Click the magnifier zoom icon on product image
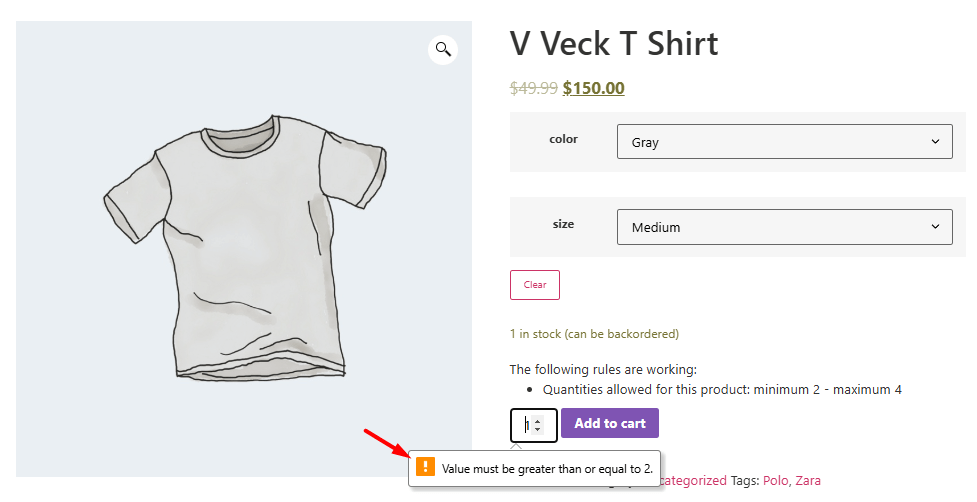This screenshot has width=977, height=502. click(443, 49)
